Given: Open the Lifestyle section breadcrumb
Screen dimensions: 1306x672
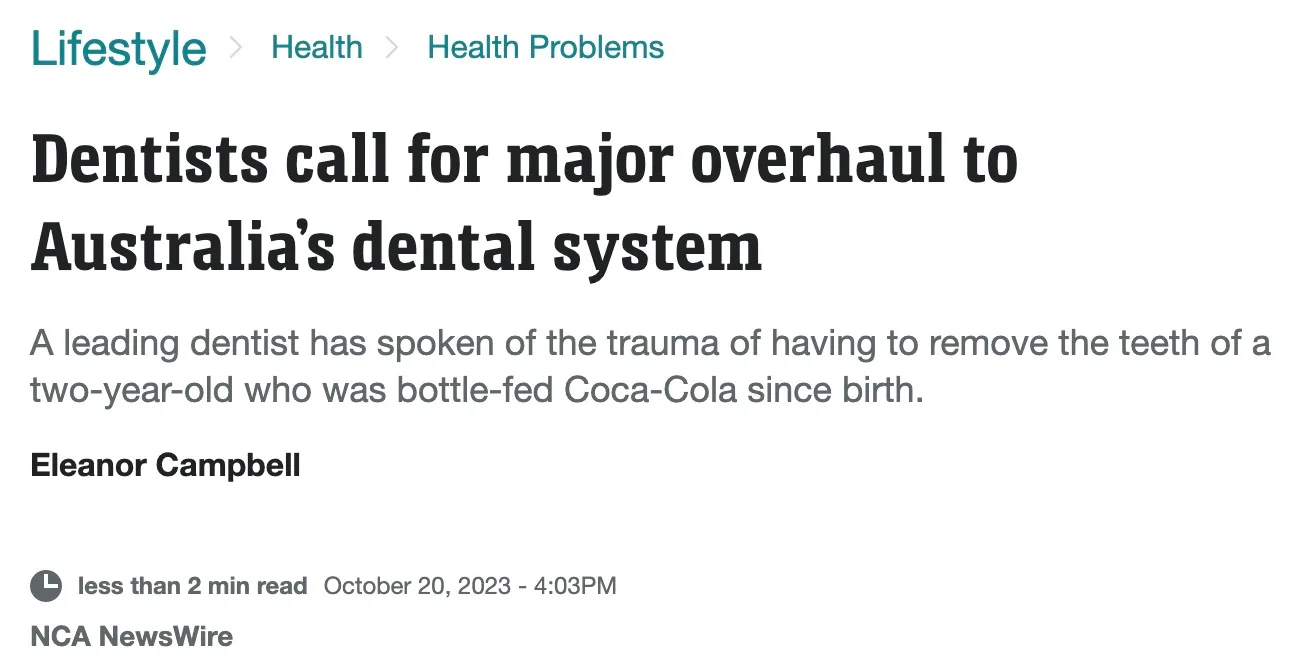Looking at the screenshot, I should 118,49.
